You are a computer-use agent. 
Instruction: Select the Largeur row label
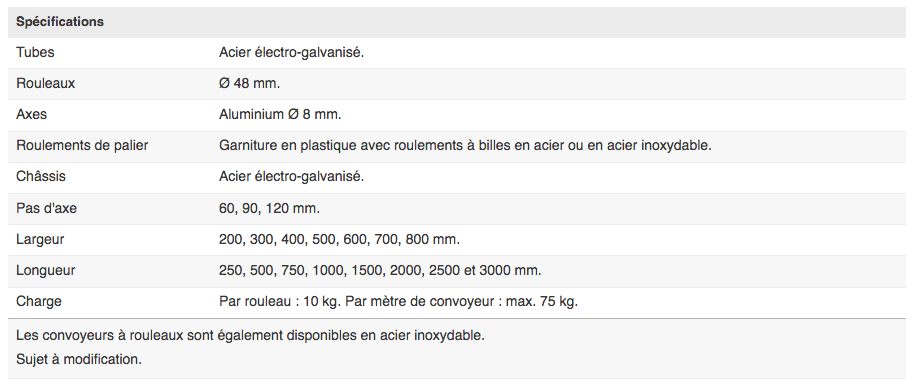[x=40, y=239]
